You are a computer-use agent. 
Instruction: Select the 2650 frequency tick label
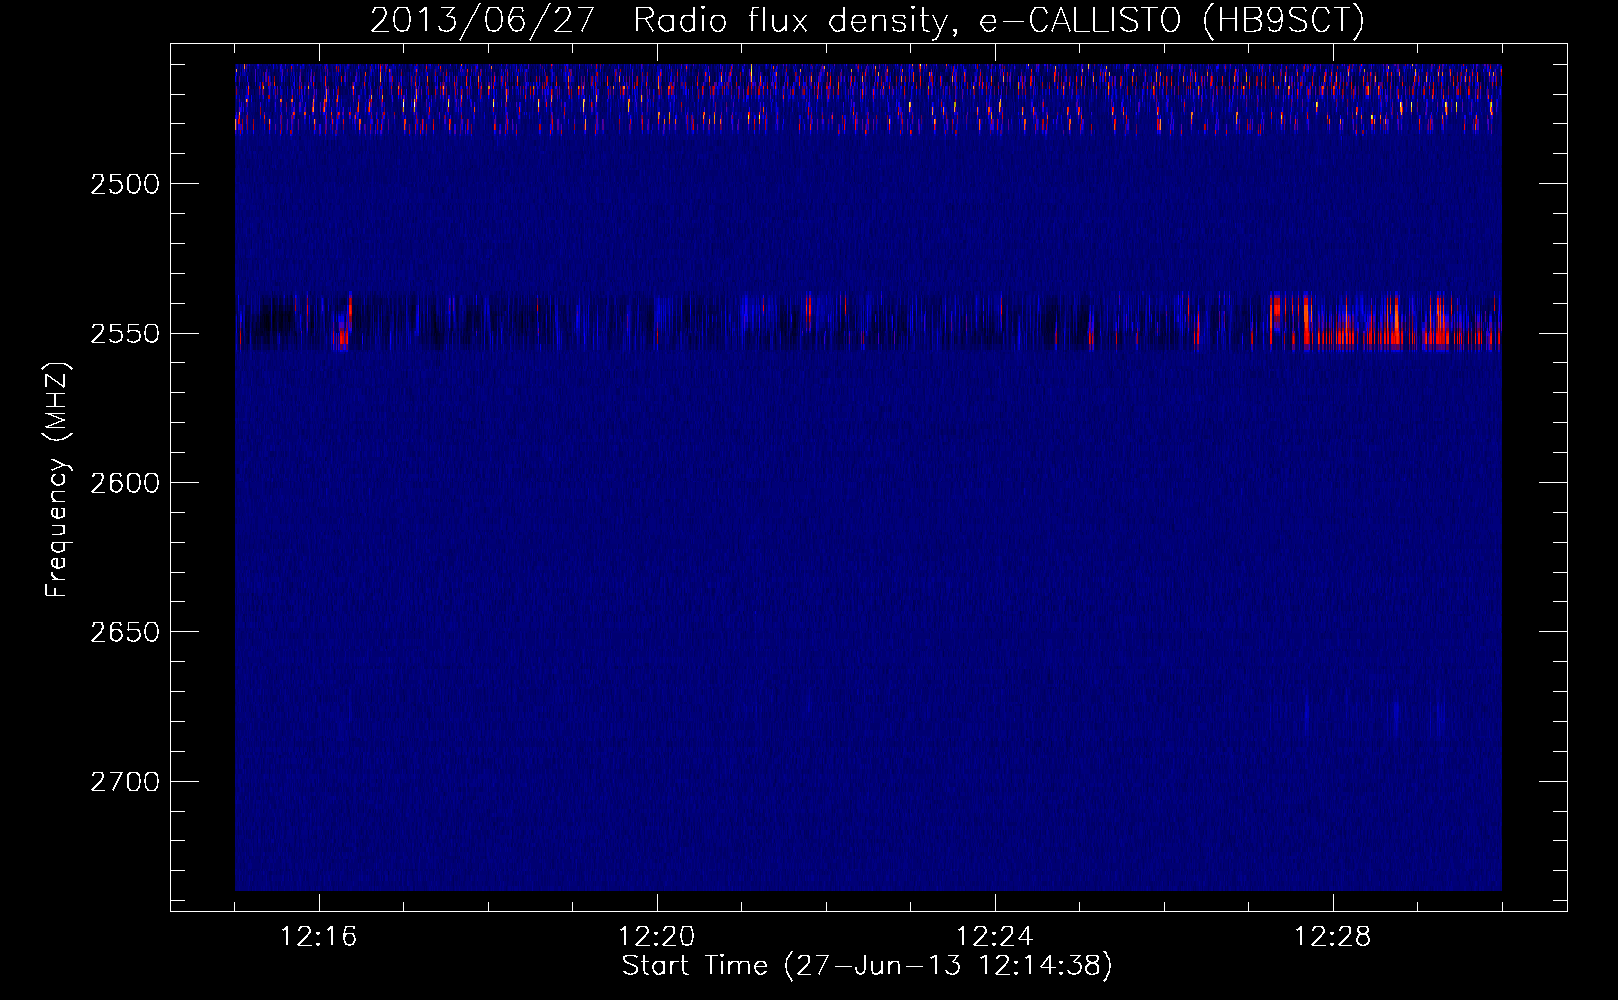click(x=125, y=632)
